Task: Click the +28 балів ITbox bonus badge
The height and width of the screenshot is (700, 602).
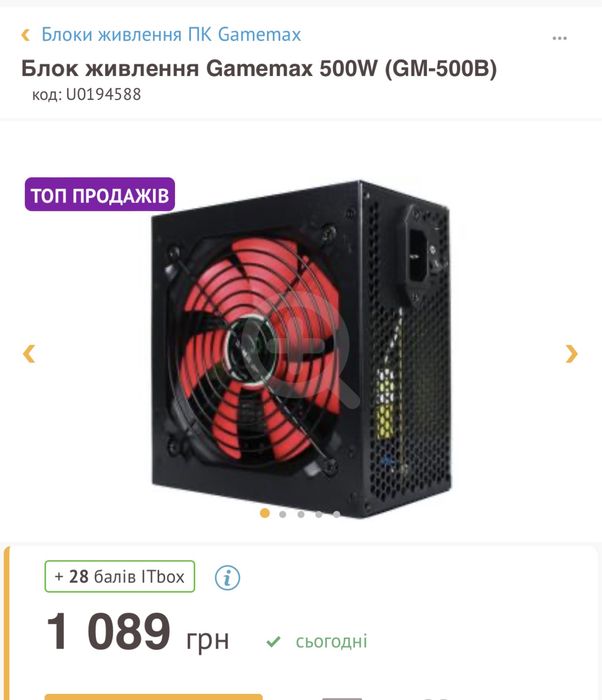Action: tap(120, 576)
